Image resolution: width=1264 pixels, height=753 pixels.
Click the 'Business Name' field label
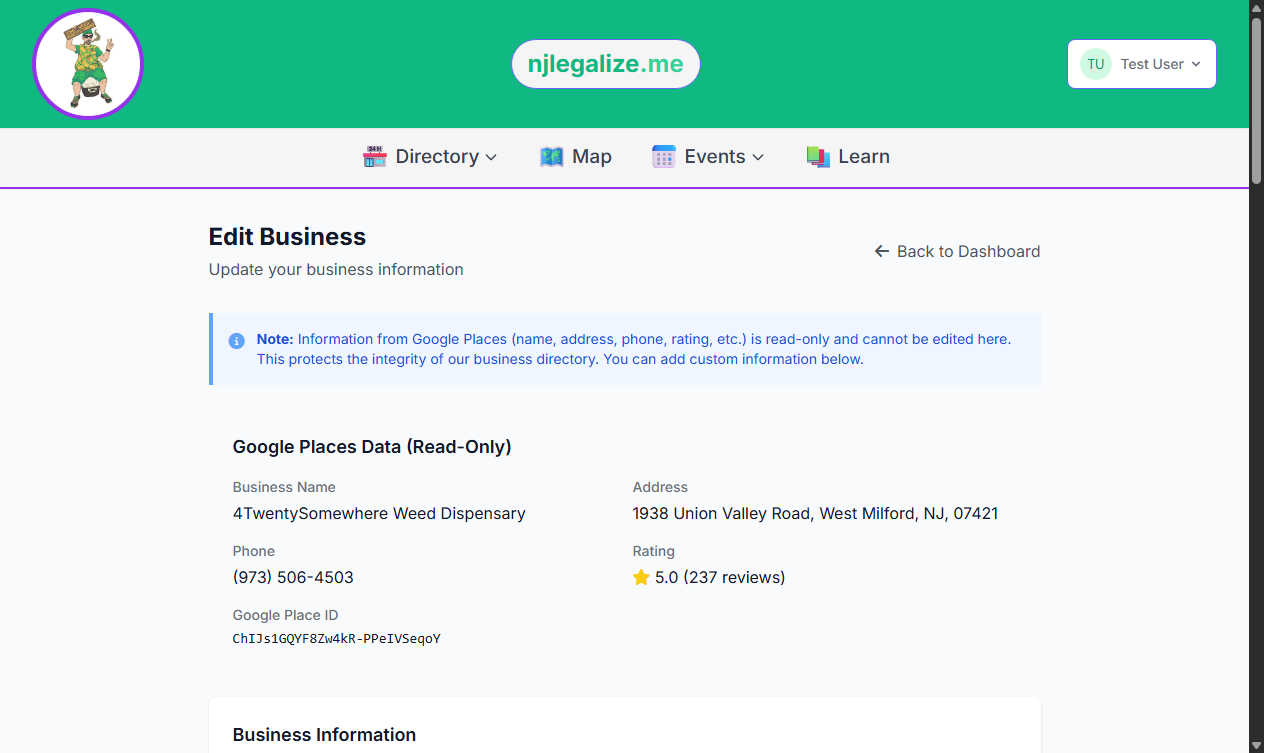[x=284, y=487]
